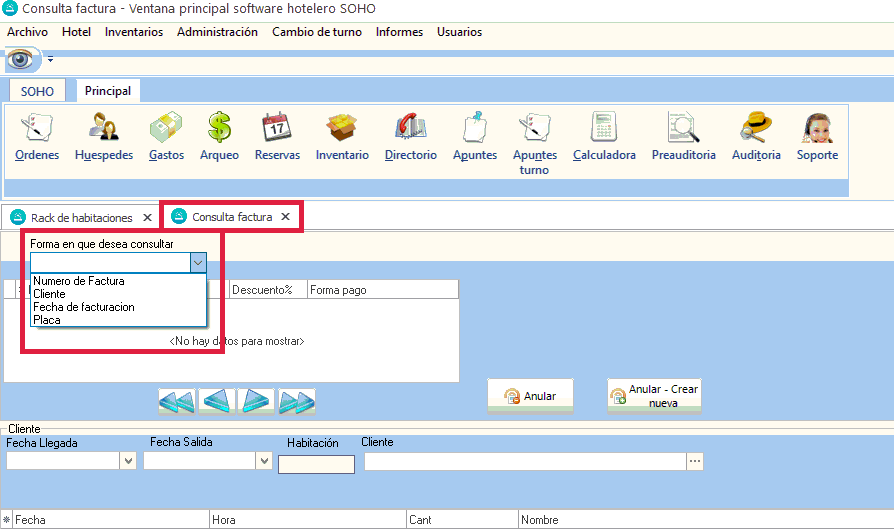
Task: Open the Ordenes module icon
Action: (37, 129)
